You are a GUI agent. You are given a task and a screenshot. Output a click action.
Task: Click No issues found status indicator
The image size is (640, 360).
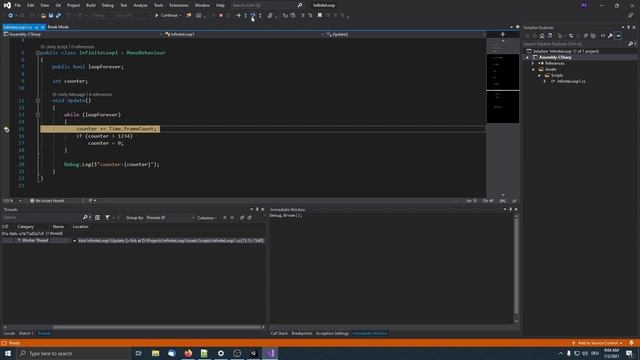(47, 201)
